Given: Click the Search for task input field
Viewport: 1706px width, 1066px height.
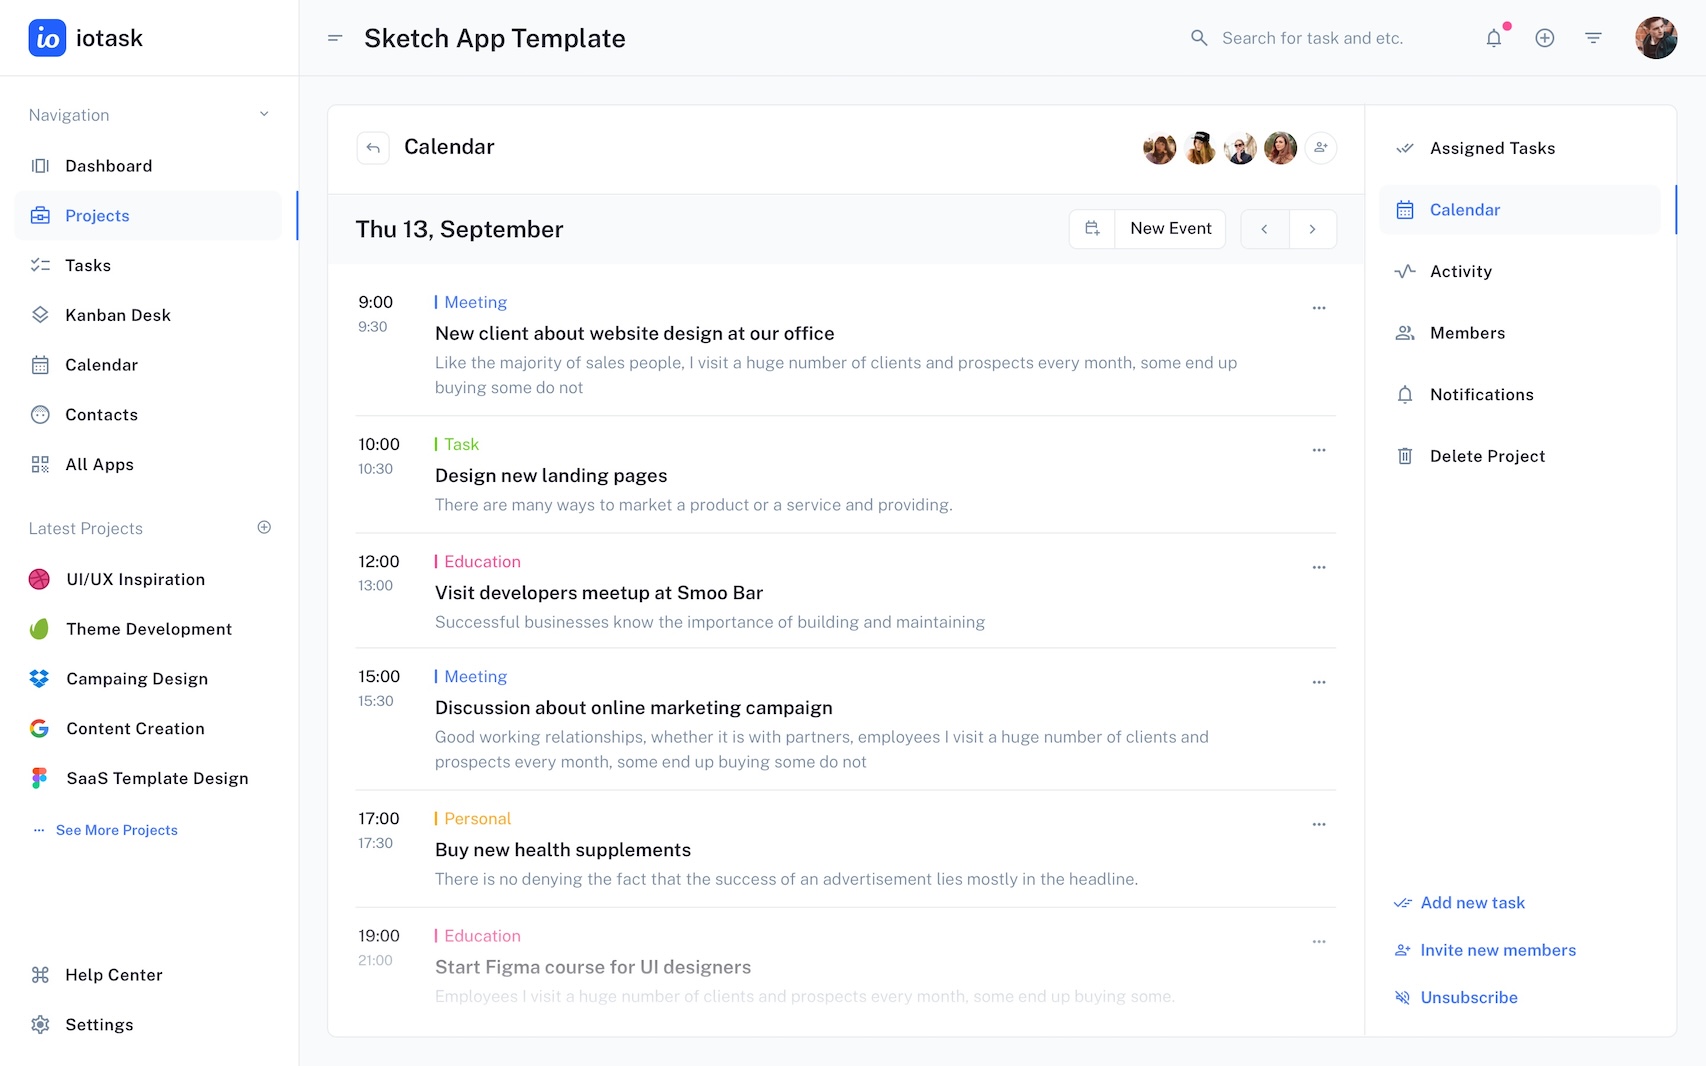Looking at the screenshot, I should [x=1312, y=38].
